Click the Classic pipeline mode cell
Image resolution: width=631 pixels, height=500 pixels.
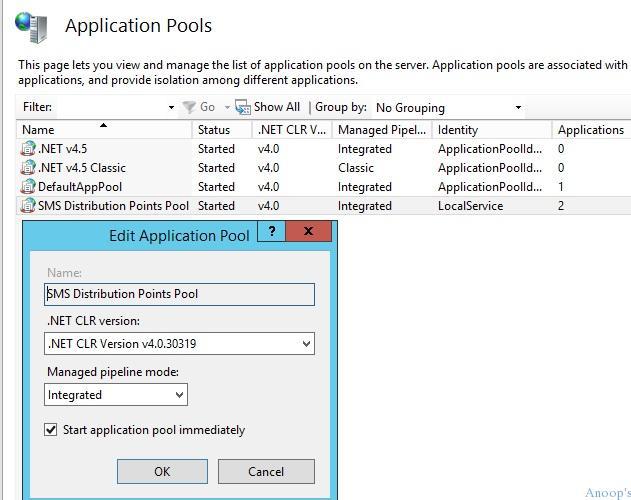[x=356, y=167]
